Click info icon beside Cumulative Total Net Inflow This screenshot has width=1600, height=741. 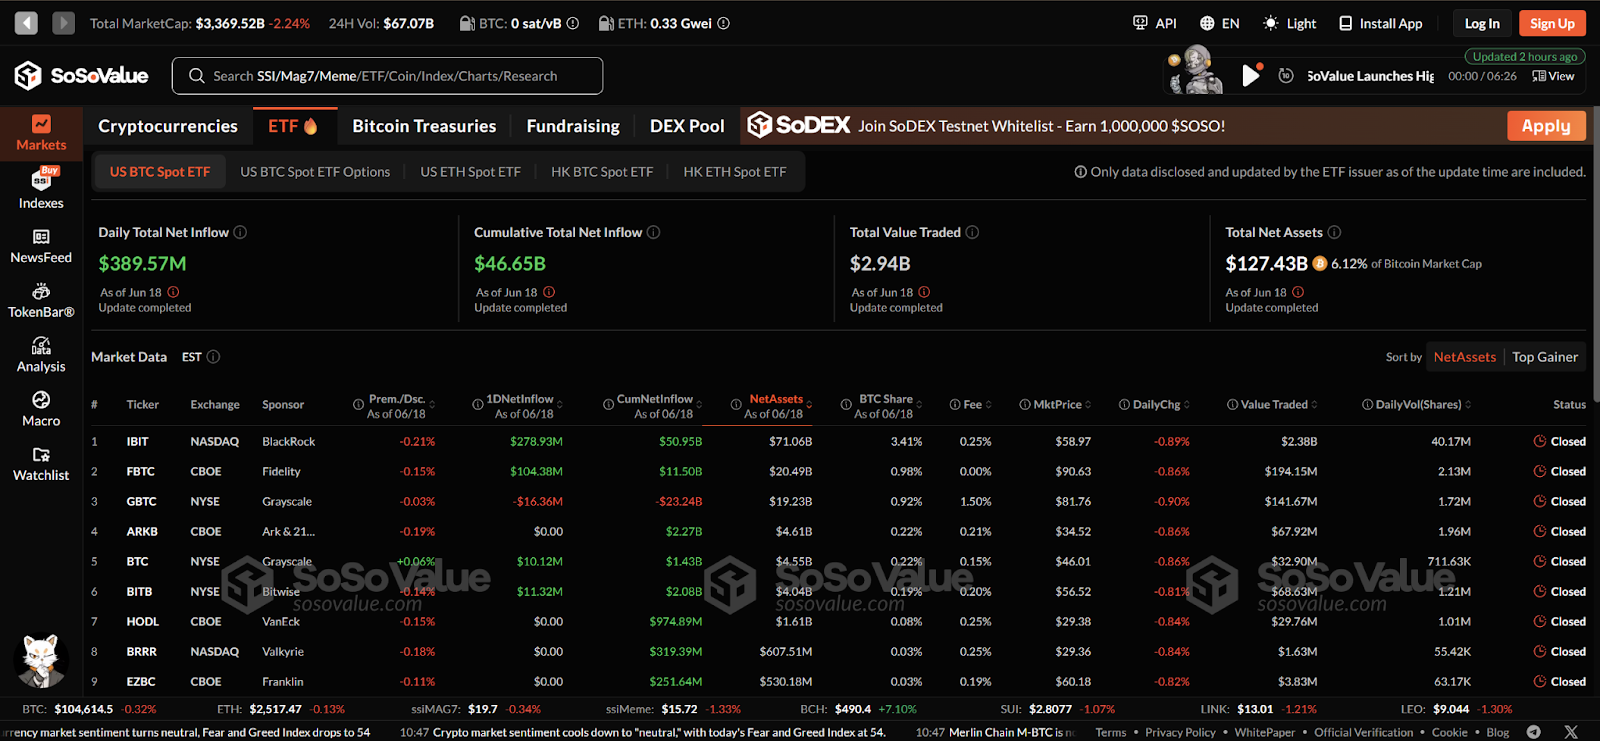[x=653, y=232]
